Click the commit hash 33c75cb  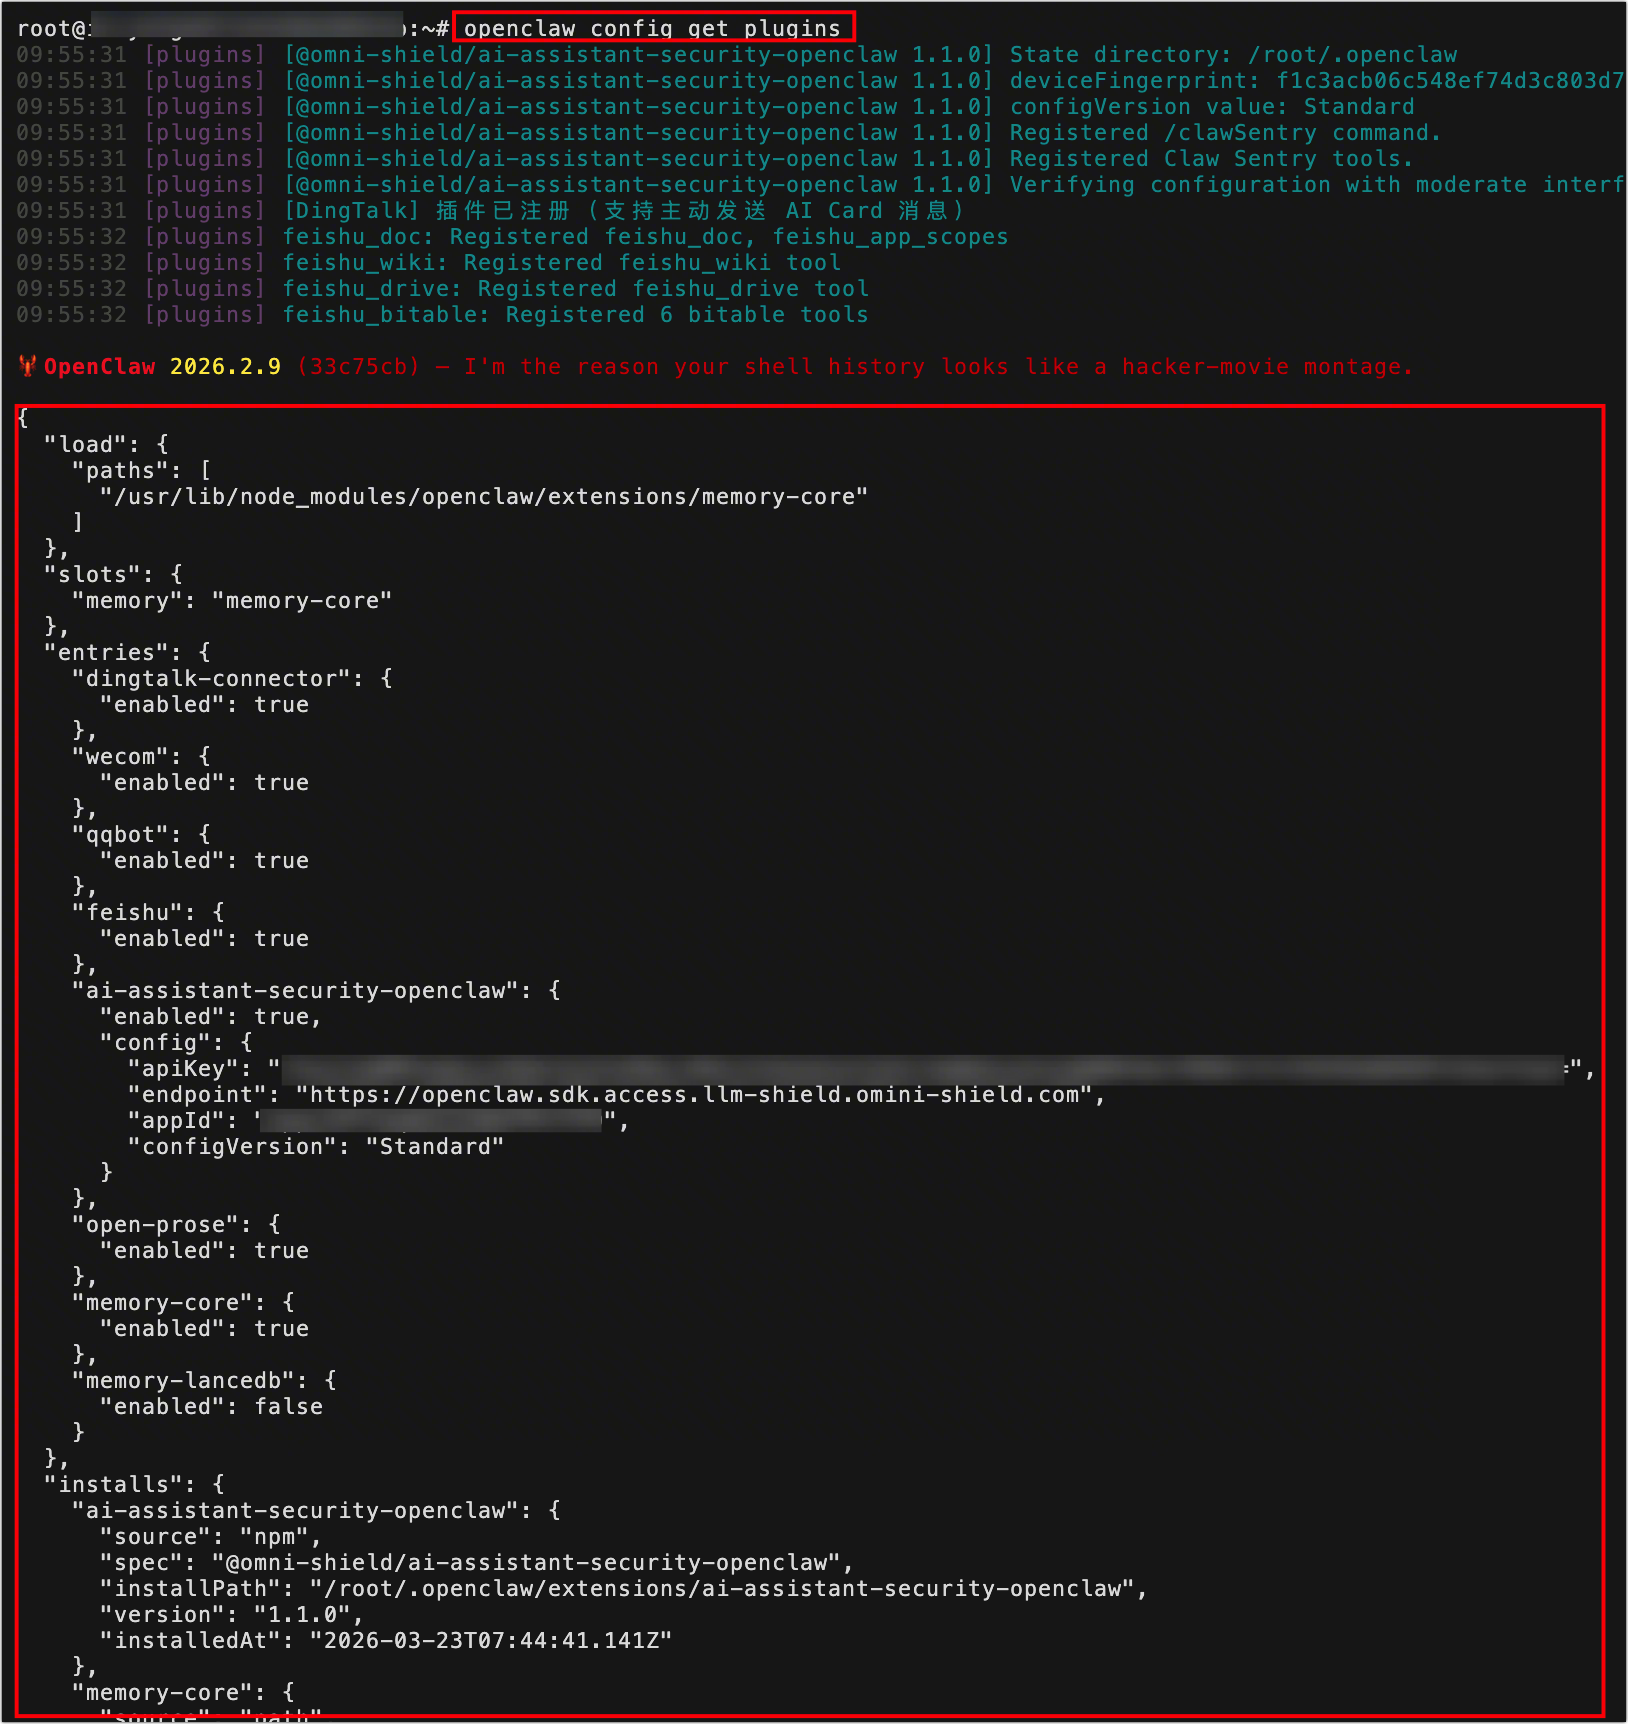(358, 367)
